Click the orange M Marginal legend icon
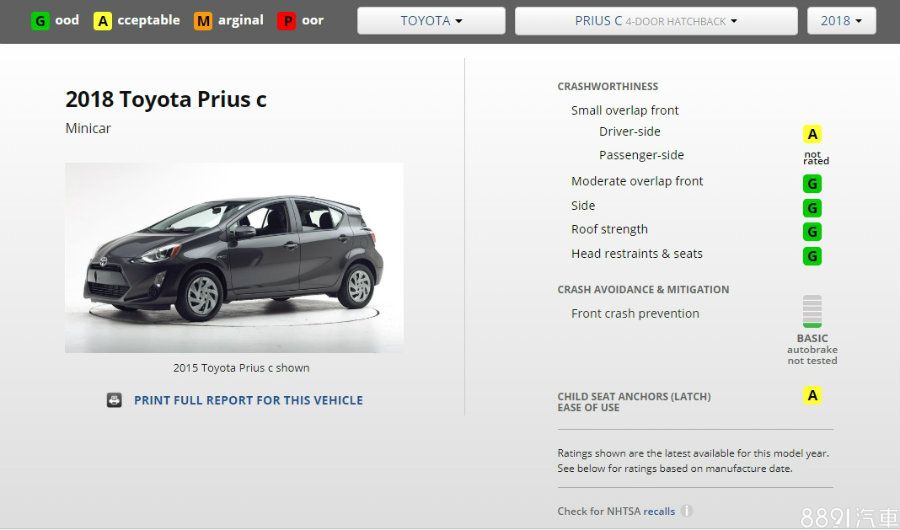Image resolution: width=900 pixels, height=530 pixels. click(203, 21)
